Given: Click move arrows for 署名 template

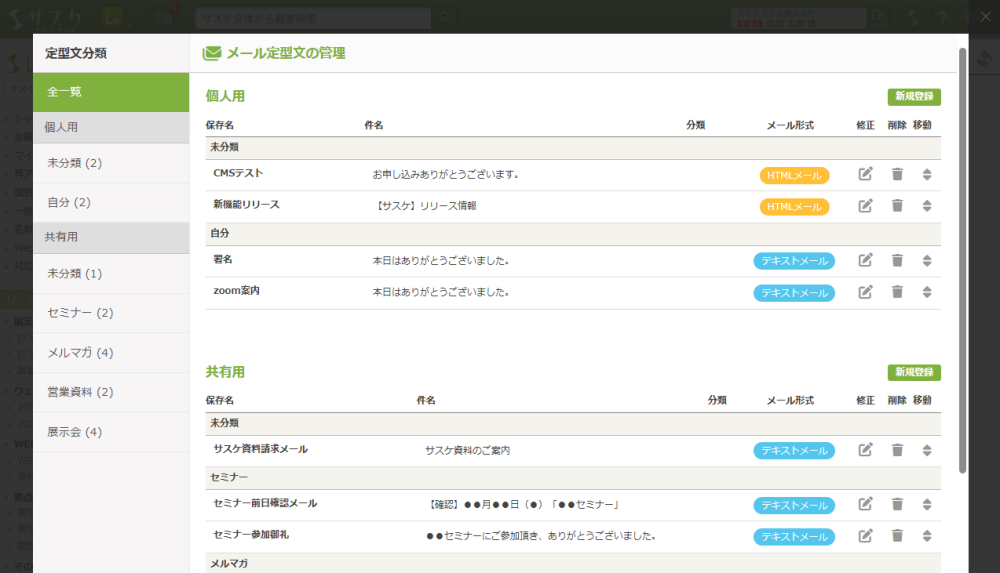Looking at the screenshot, I should tap(927, 261).
